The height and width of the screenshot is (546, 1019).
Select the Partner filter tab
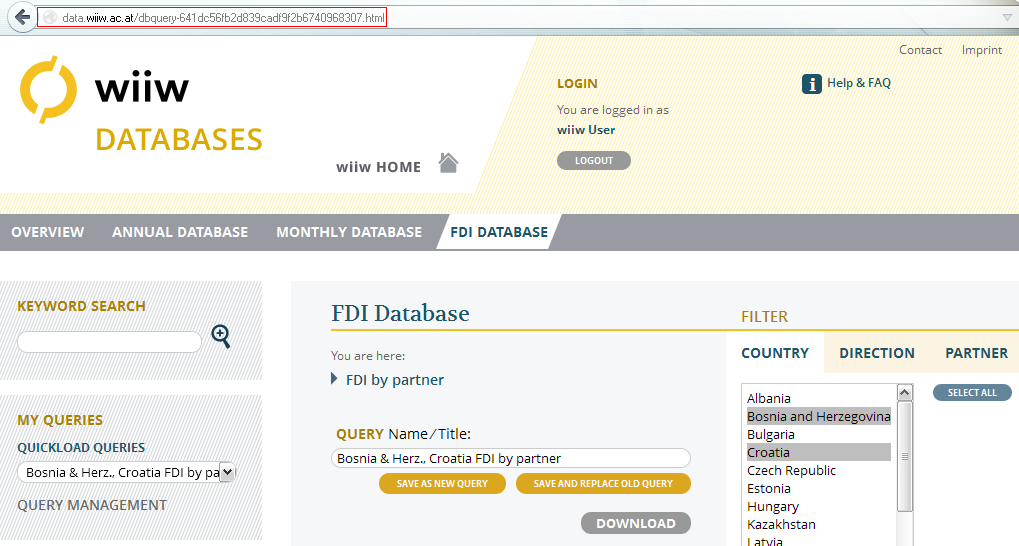(x=976, y=353)
